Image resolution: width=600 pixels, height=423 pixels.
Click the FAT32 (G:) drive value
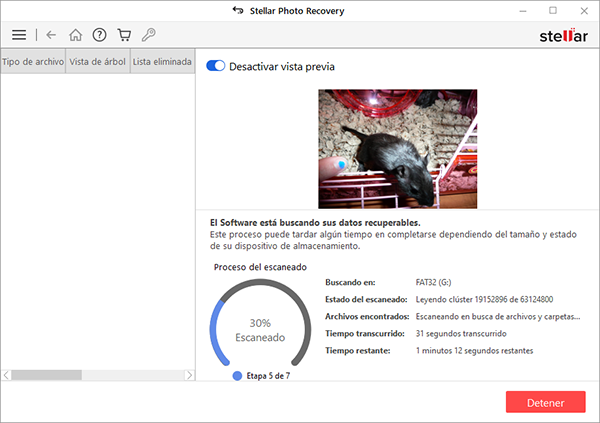click(434, 283)
